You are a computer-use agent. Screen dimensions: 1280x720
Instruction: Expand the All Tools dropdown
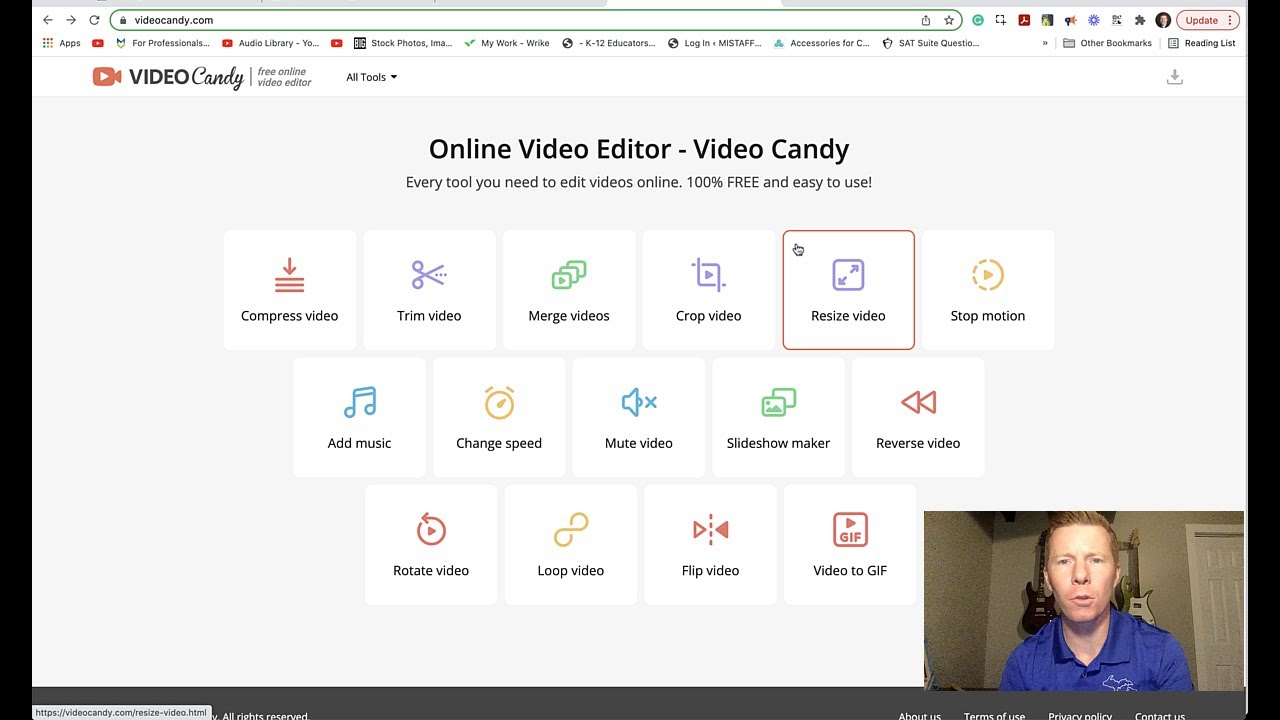point(371,77)
